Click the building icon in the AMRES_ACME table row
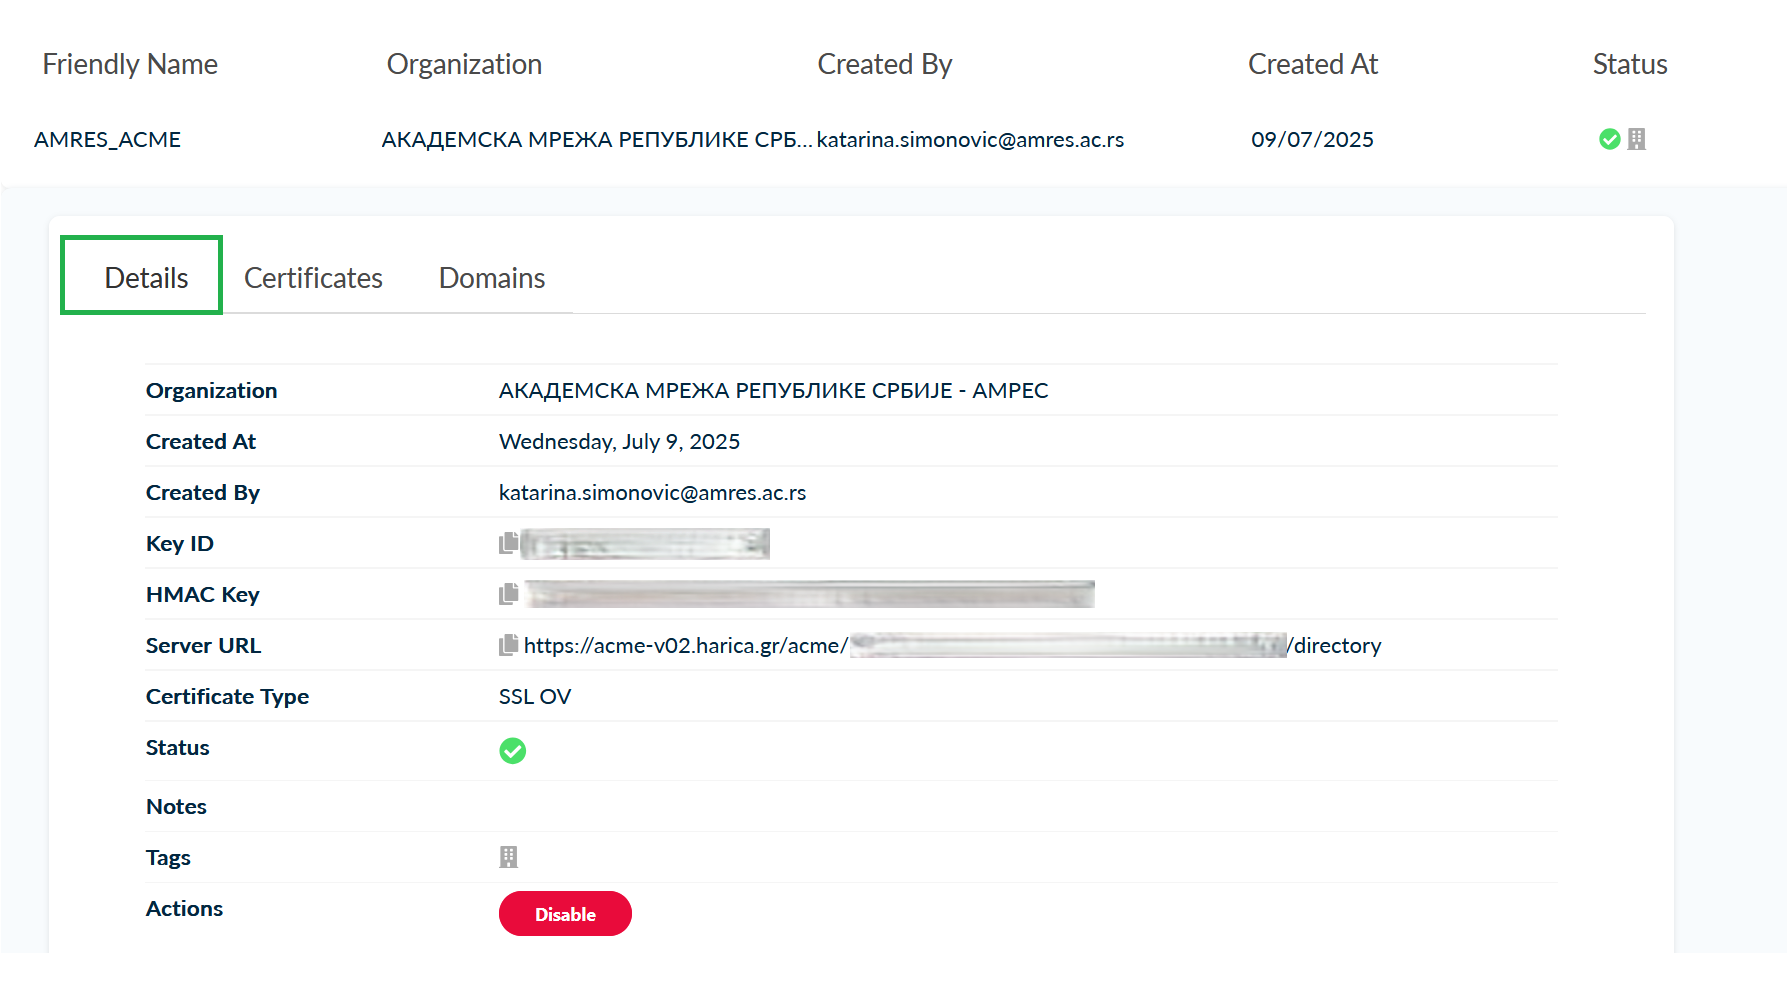Image resolution: width=1787 pixels, height=999 pixels. pyautogui.click(x=1636, y=139)
